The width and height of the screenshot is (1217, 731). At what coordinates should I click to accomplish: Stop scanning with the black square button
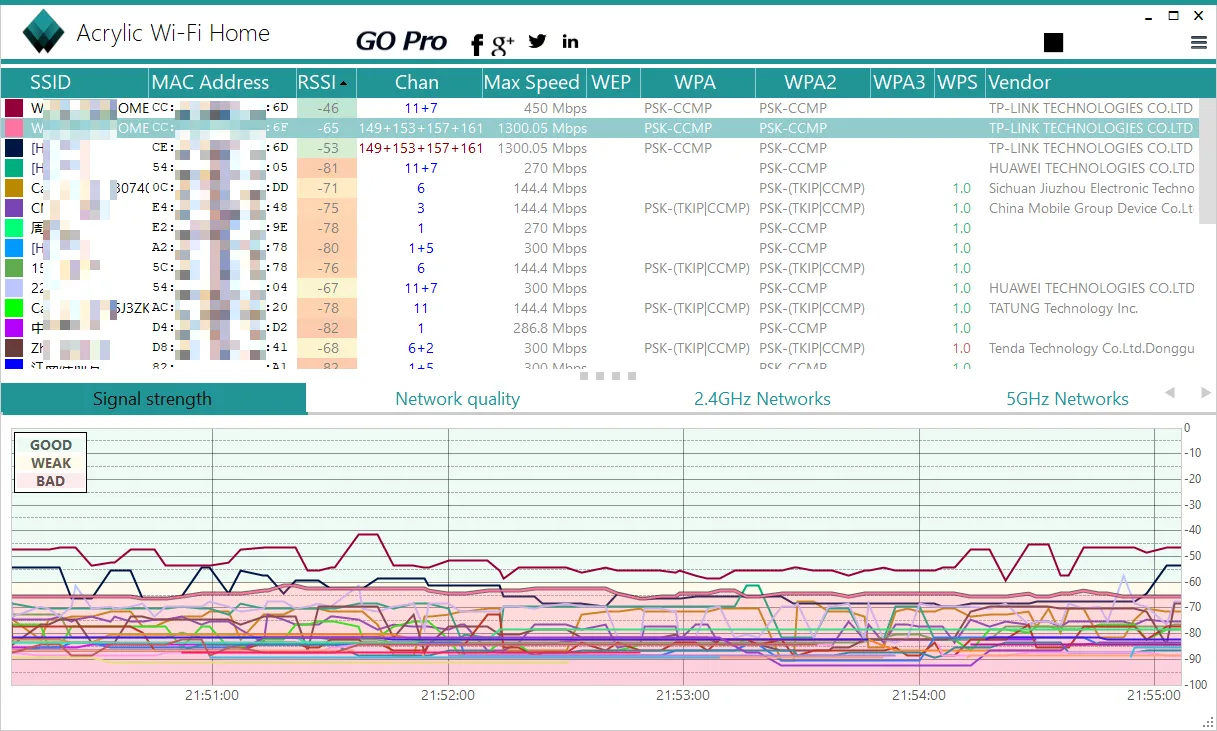[1053, 42]
